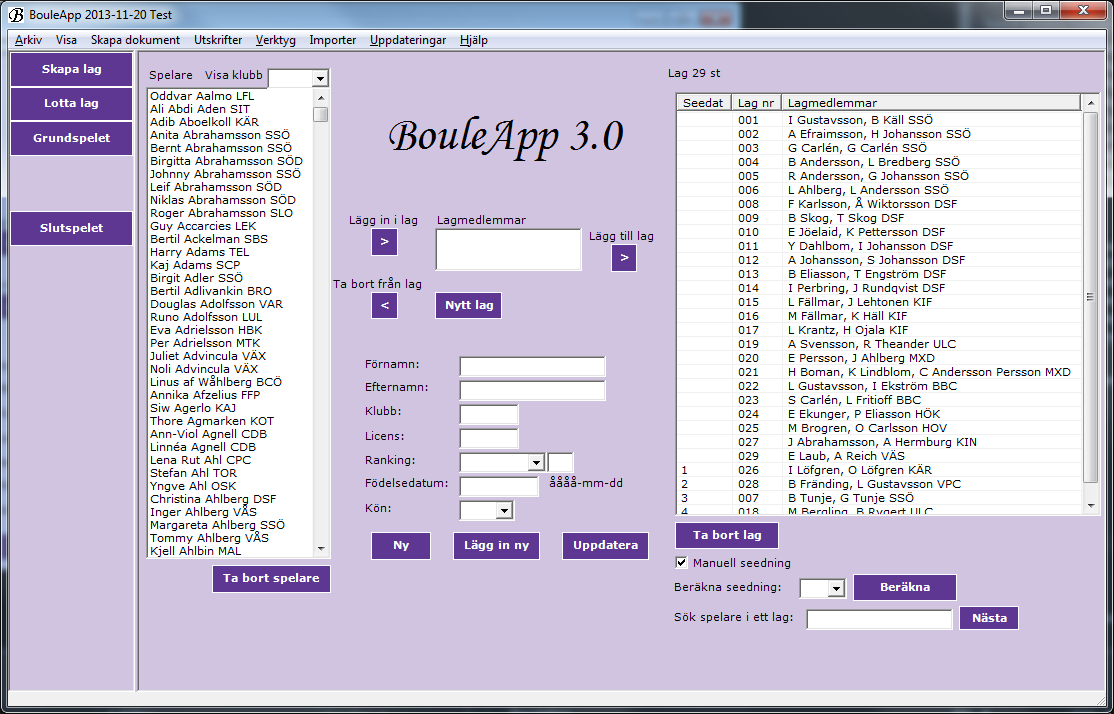Screen dimensions: 1114x714
Task: Click the Seedat column header
Action: click(x=703, y=103)
